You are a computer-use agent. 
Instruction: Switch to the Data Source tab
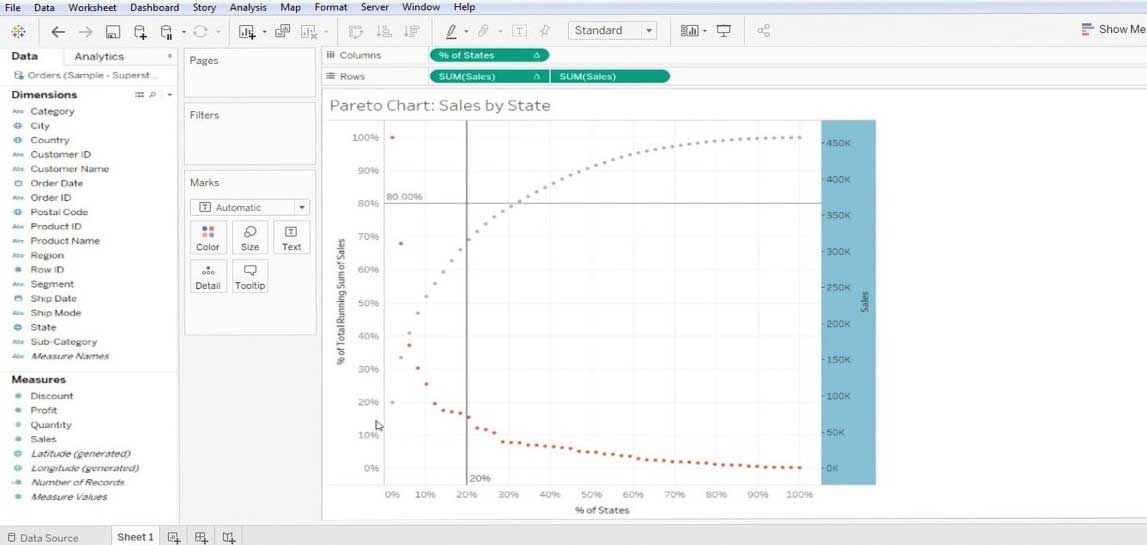42,538
